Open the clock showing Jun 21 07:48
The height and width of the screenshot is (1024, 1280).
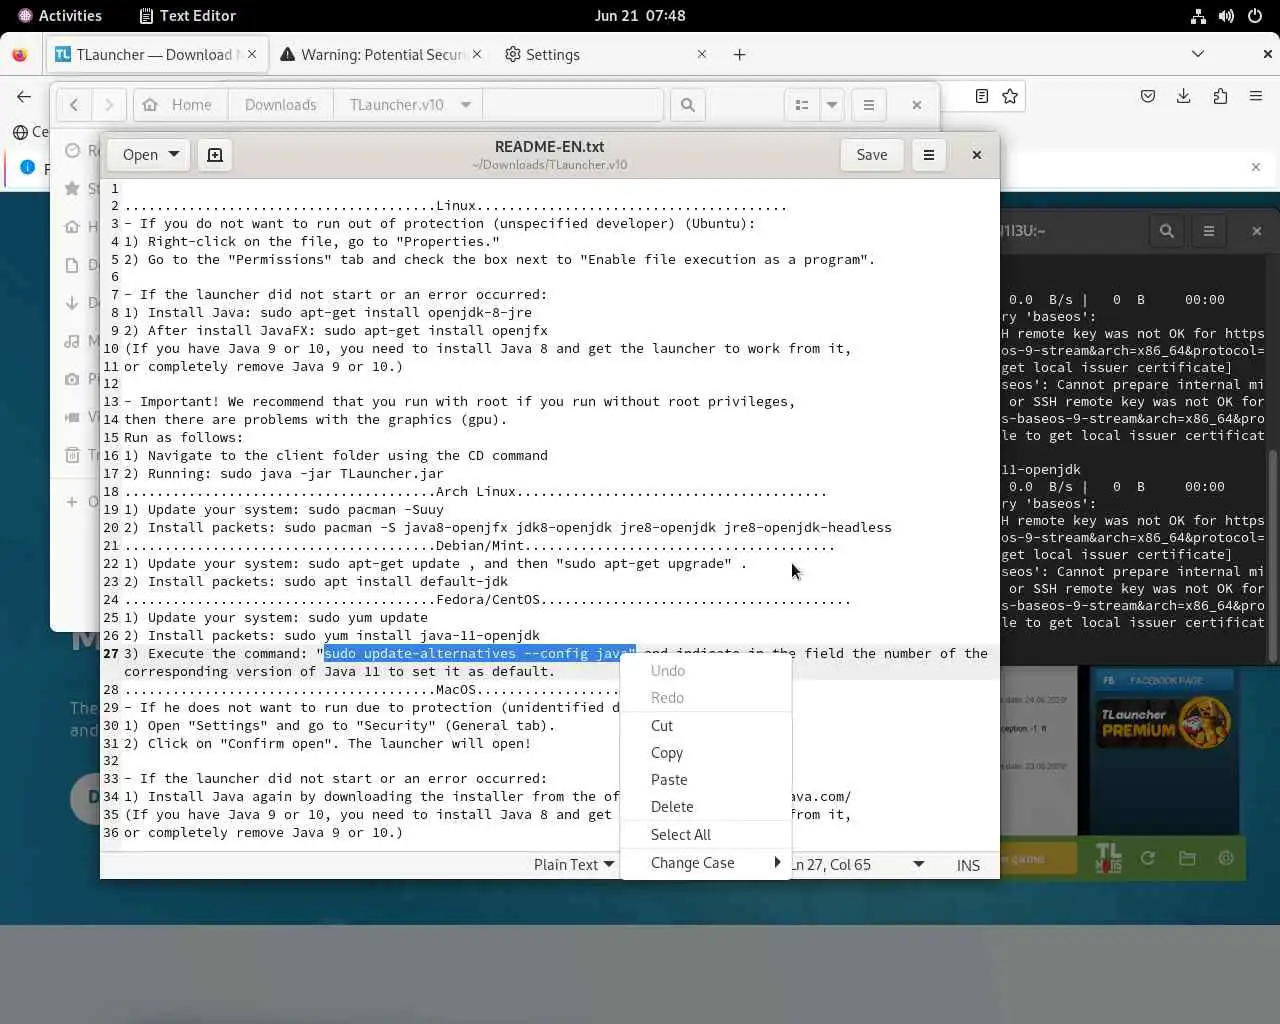640,16
